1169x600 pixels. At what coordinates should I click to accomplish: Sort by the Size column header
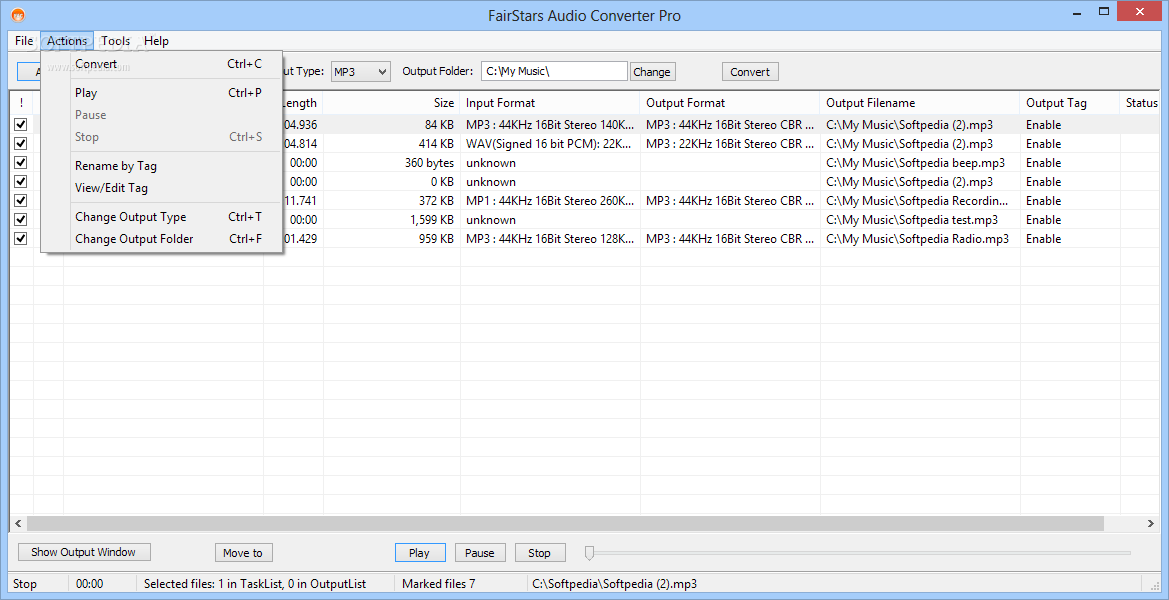[x=391, y=103]
